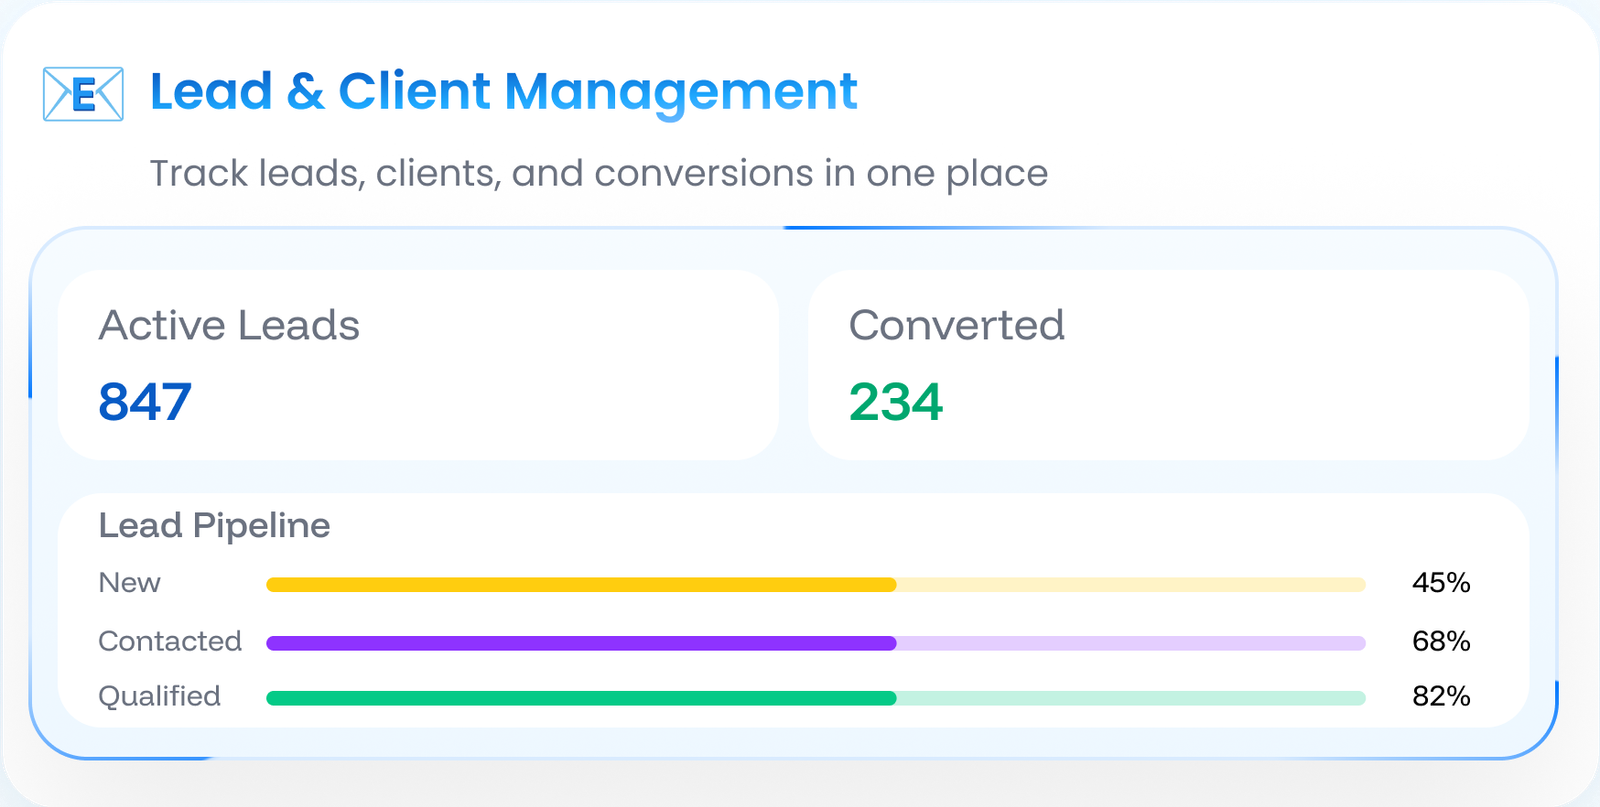This screenshot has height=807, width=1600.
Task: Click the 45% value for New
Action: pos(1440,583)
